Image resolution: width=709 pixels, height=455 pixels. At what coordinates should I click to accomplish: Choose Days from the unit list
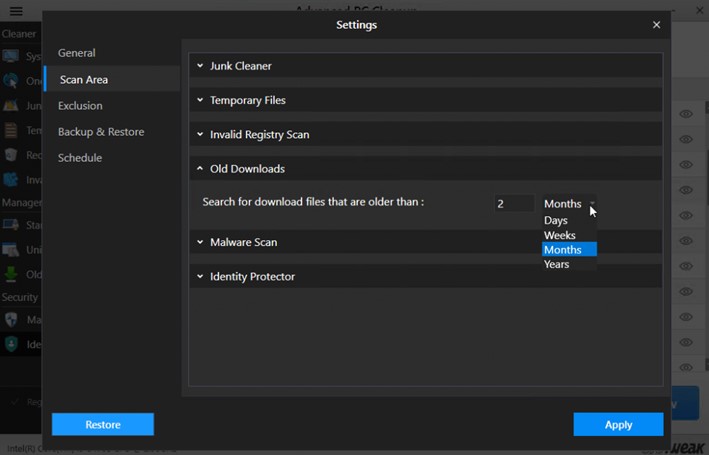click(569, 221)
